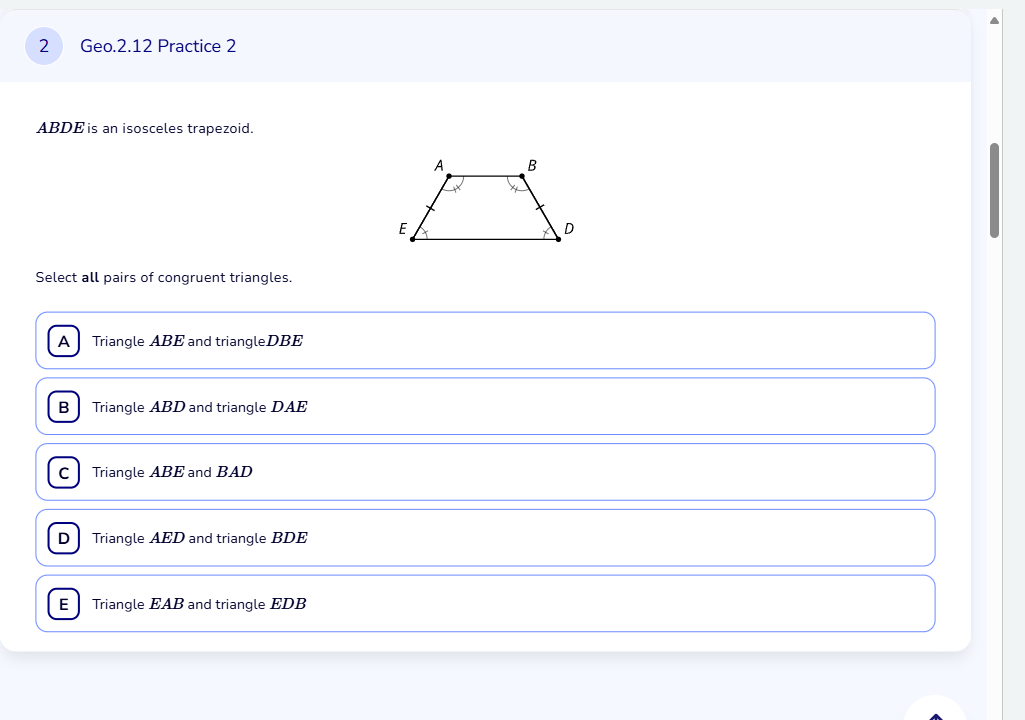Viewport: 1025px width, 720px height.
Task: Click vertex point E on the trapezoid
Action: click(x=412, y=239)
